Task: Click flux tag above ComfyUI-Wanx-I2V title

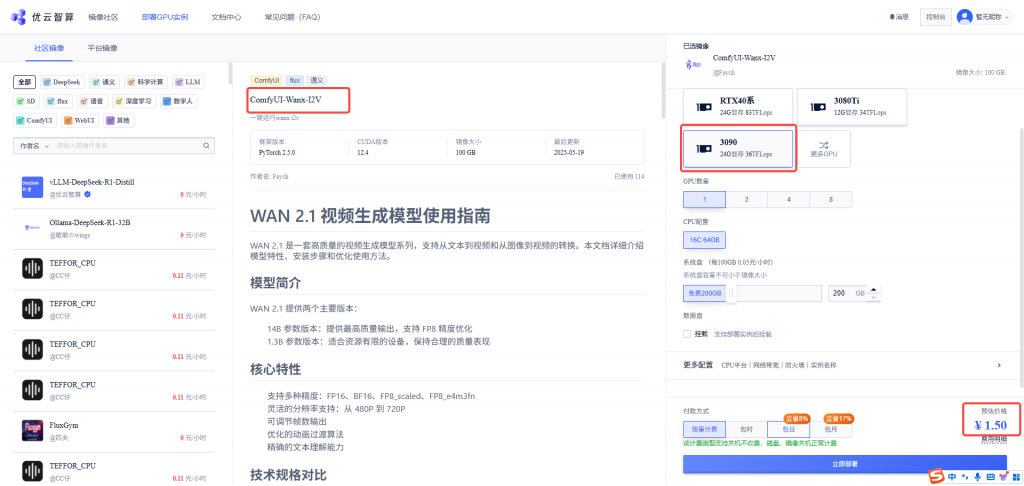Action: [294, 80]
